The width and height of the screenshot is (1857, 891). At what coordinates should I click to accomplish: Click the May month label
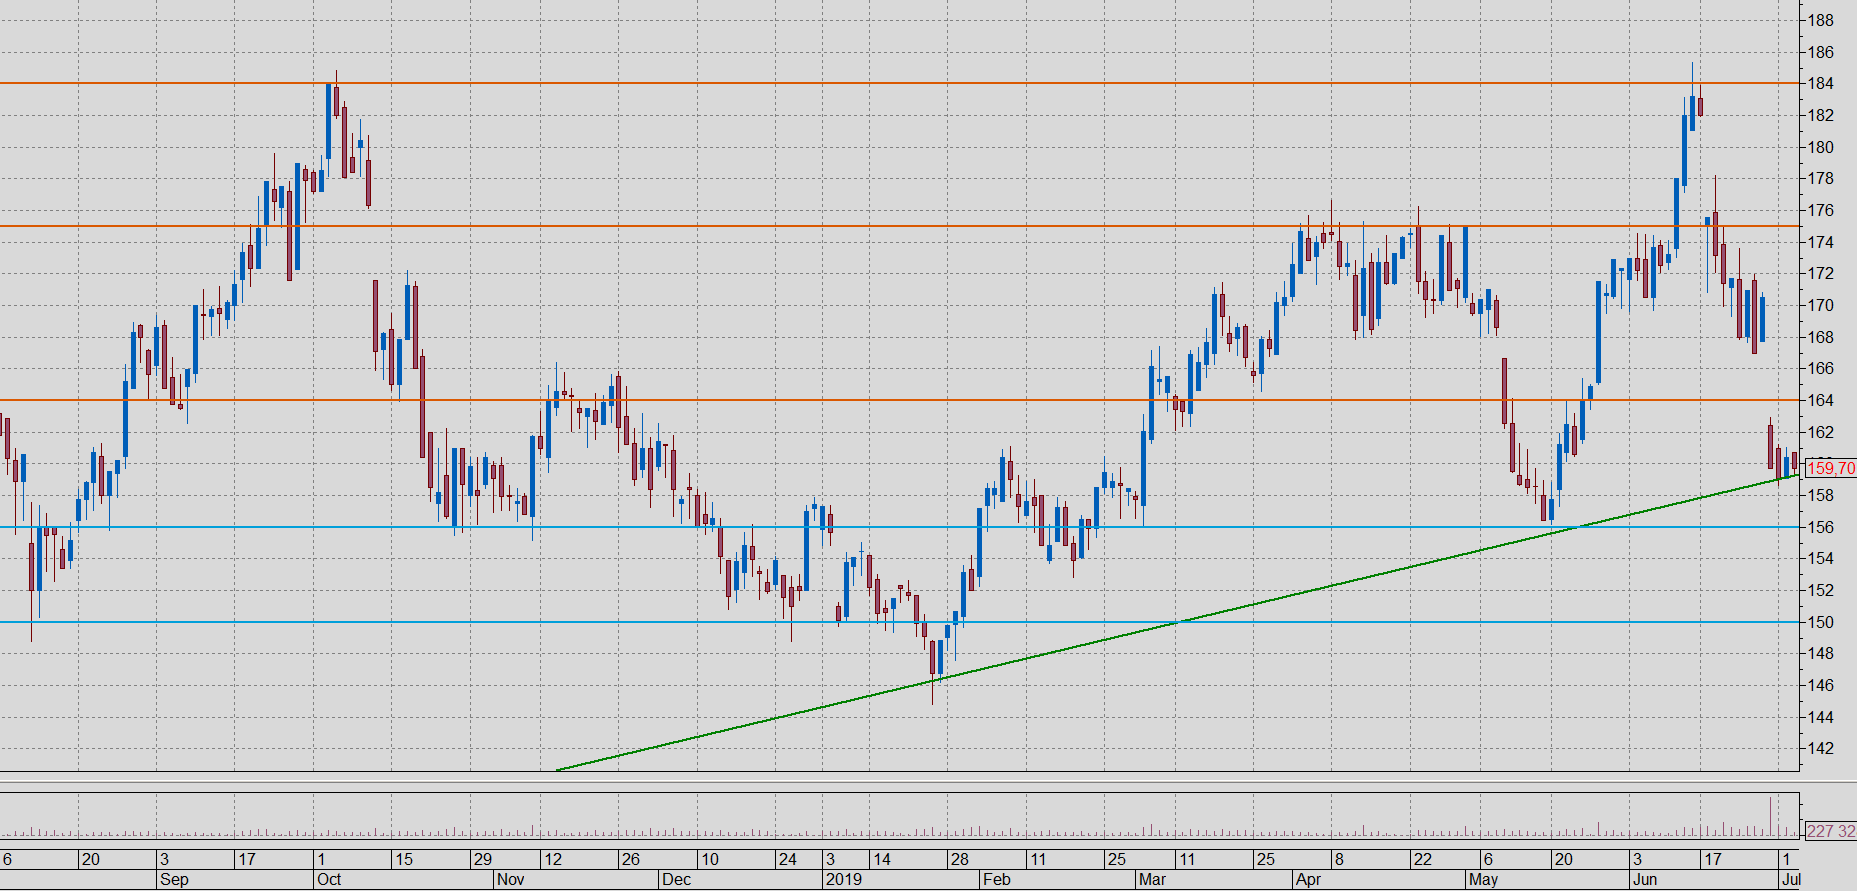(x=1483, y=879)
